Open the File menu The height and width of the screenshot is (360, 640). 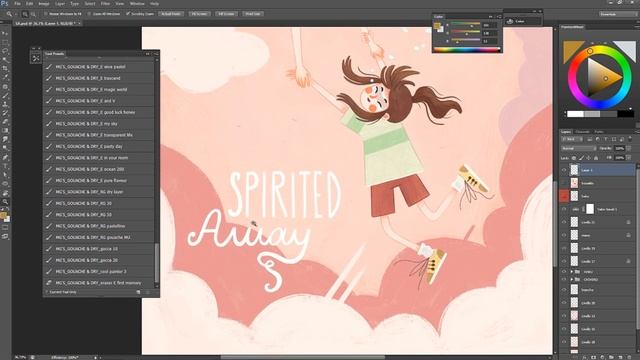(17, 4)
